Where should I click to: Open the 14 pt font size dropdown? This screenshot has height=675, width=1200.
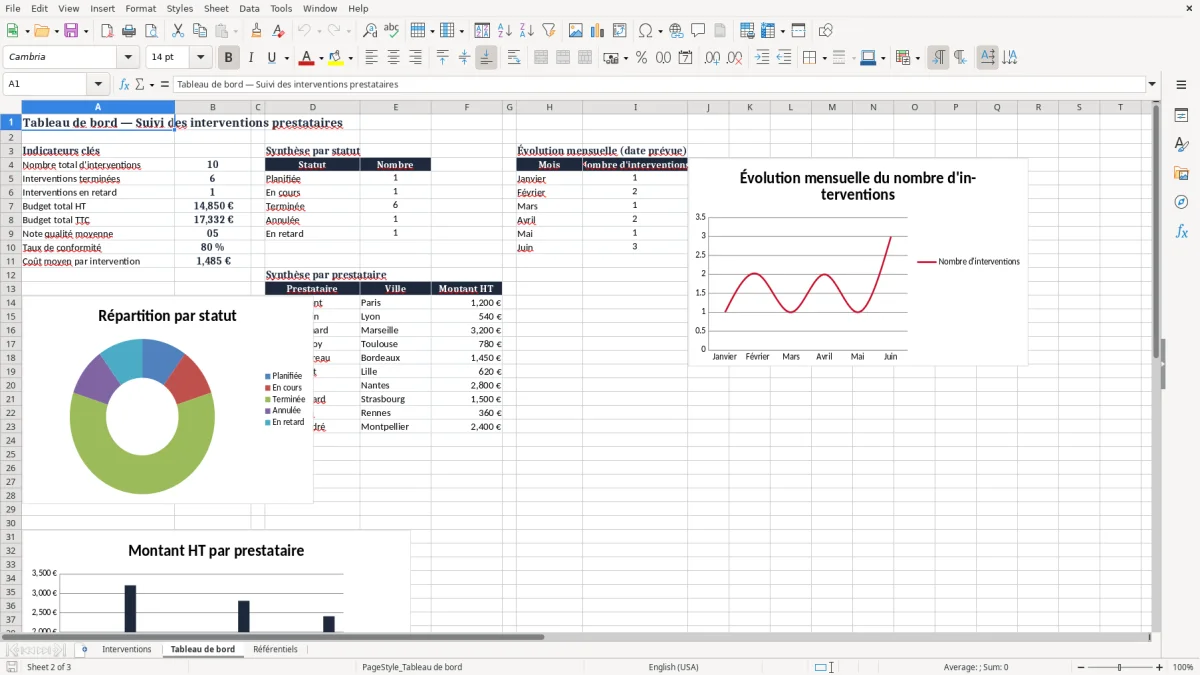200,57
